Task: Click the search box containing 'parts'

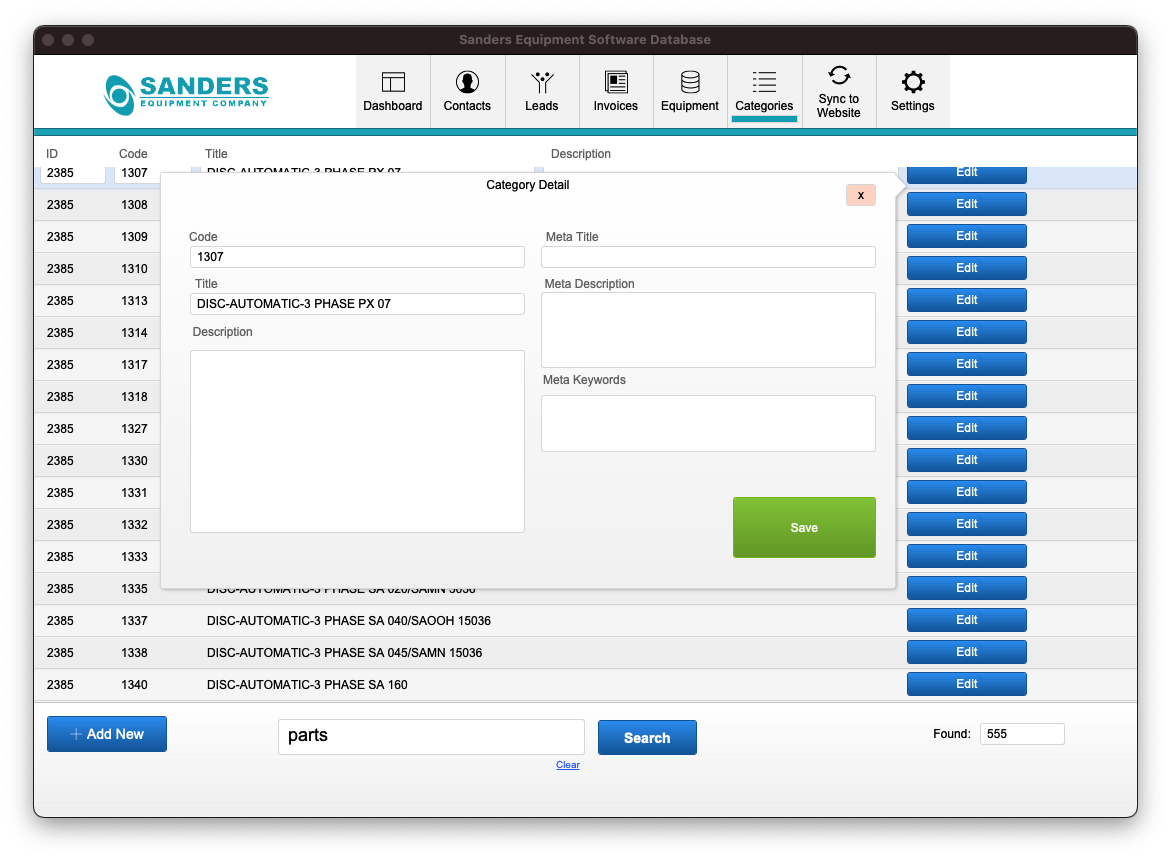Action: tap(431, 737)
